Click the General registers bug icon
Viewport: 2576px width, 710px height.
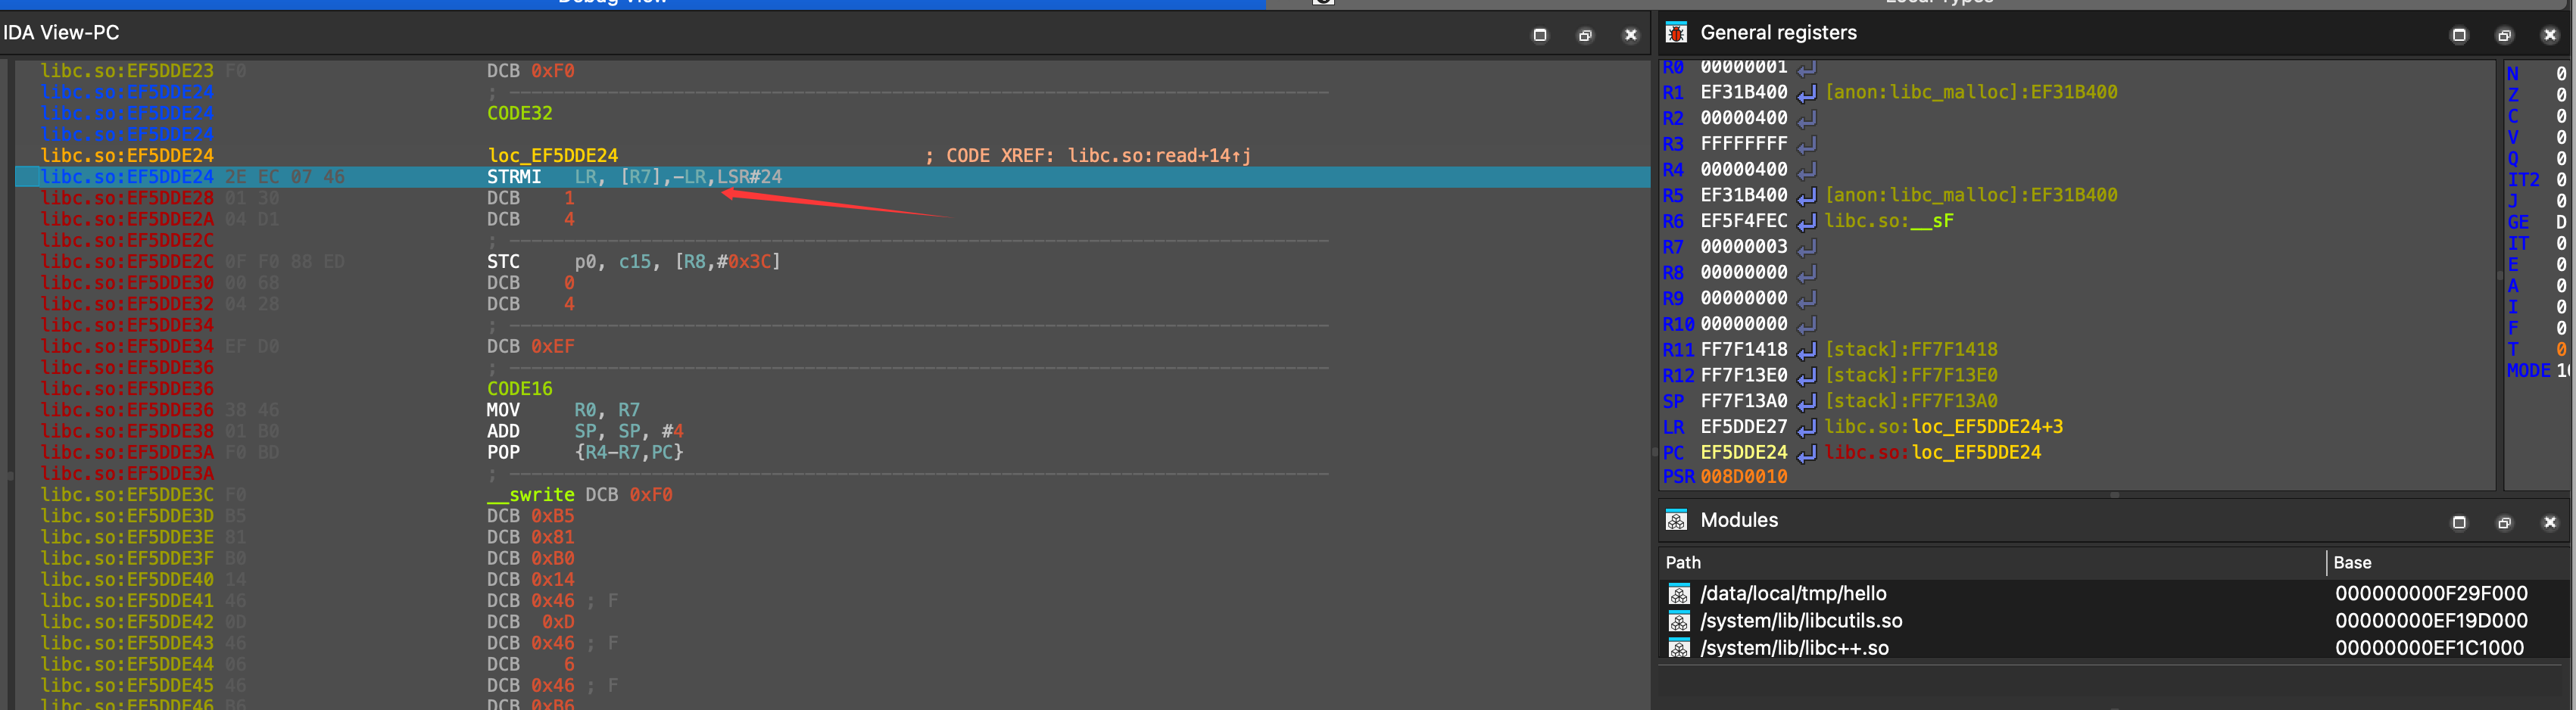click(1676, 33)
